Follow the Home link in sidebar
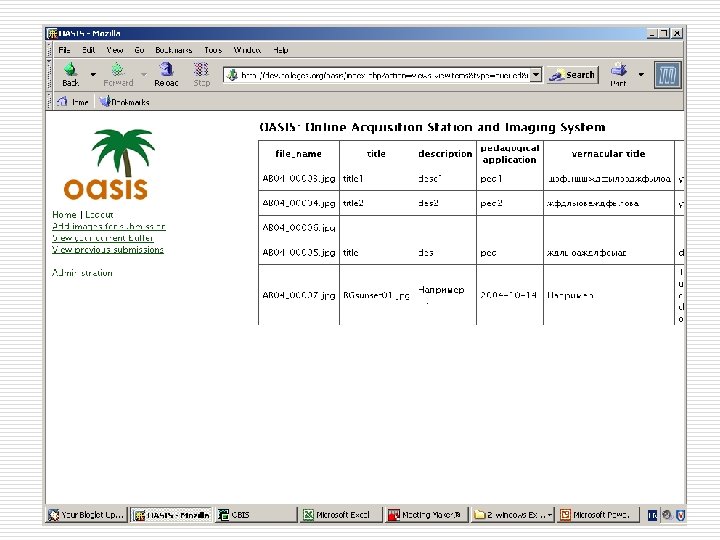 64,214
